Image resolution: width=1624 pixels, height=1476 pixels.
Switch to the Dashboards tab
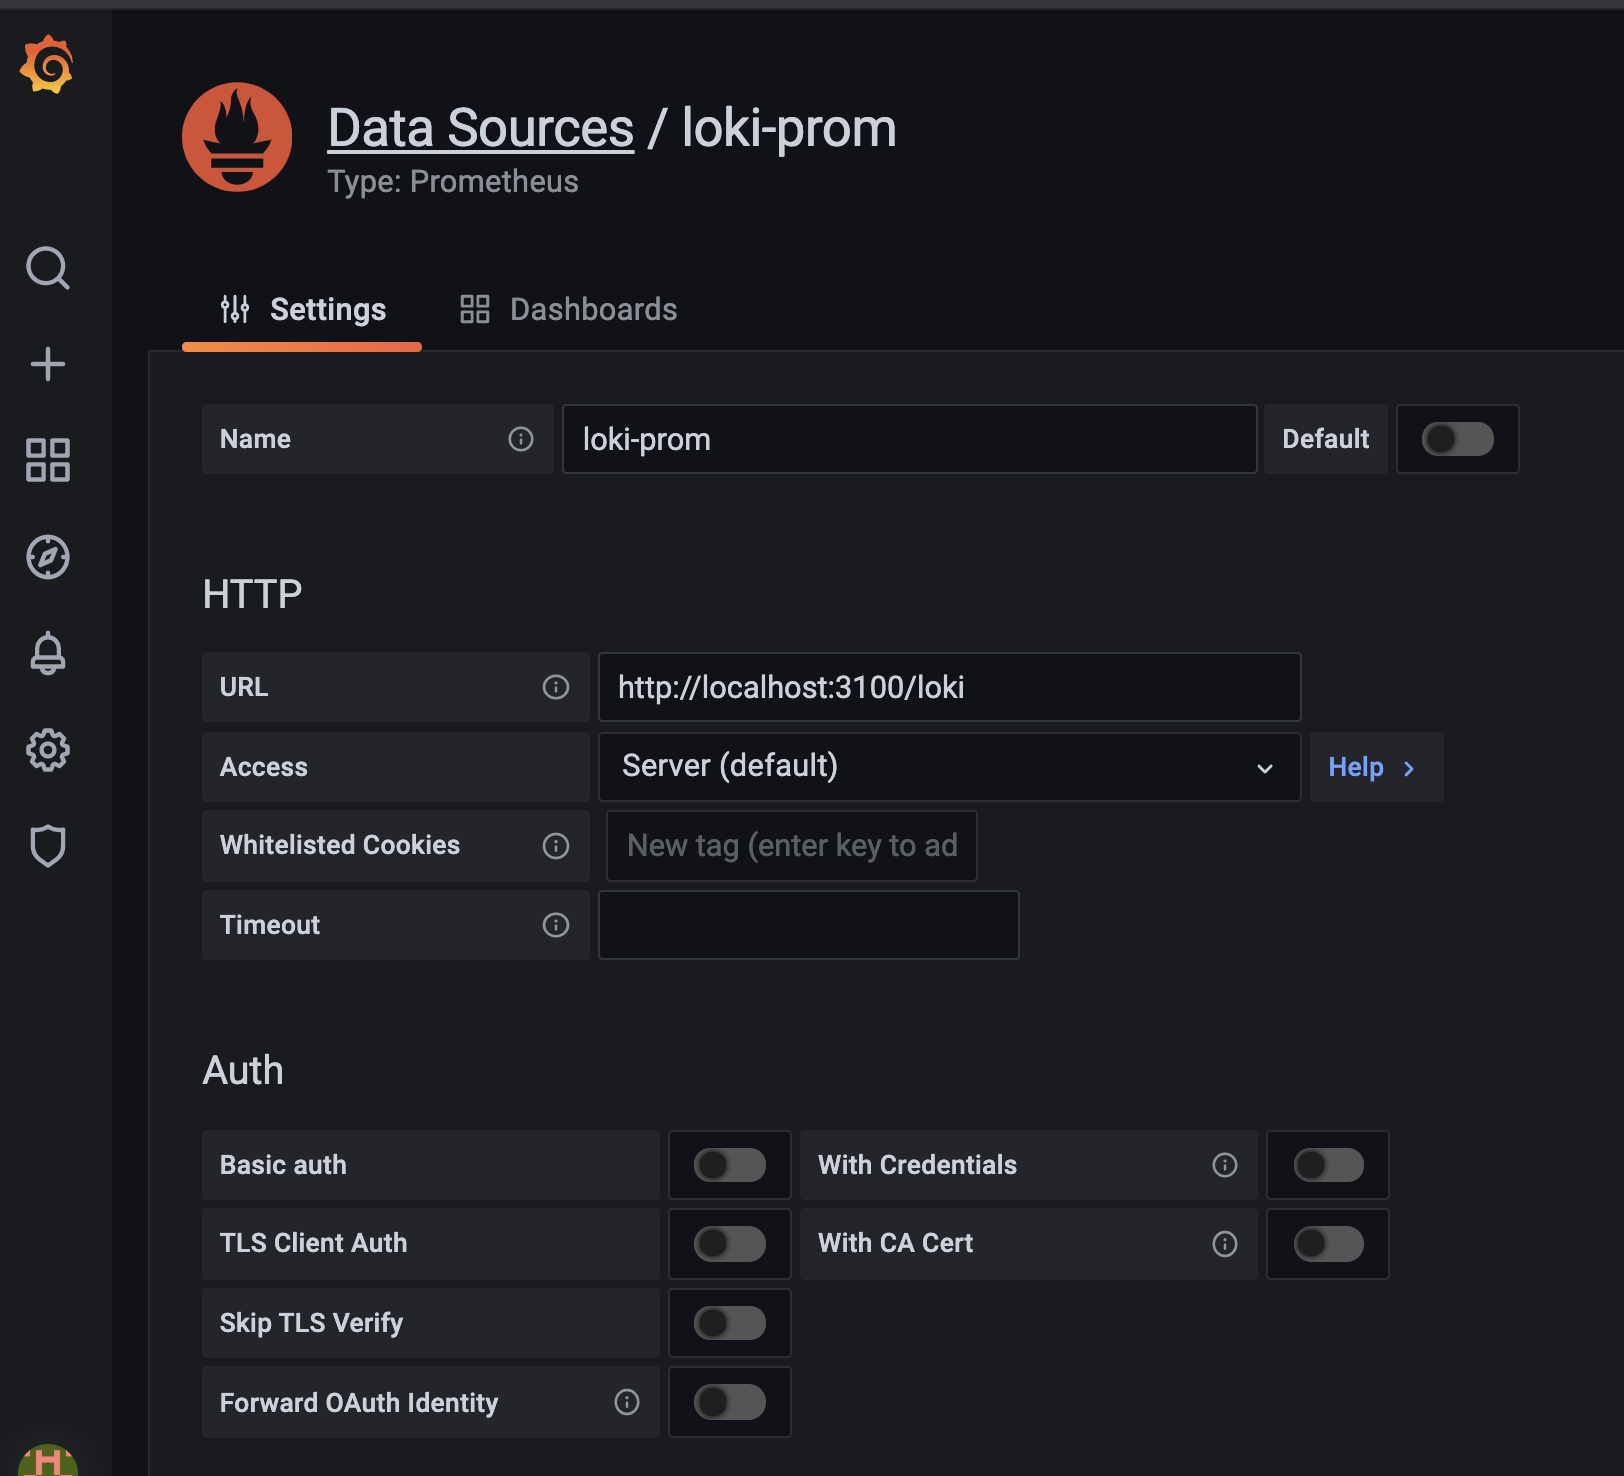click(x=569, y=310)
